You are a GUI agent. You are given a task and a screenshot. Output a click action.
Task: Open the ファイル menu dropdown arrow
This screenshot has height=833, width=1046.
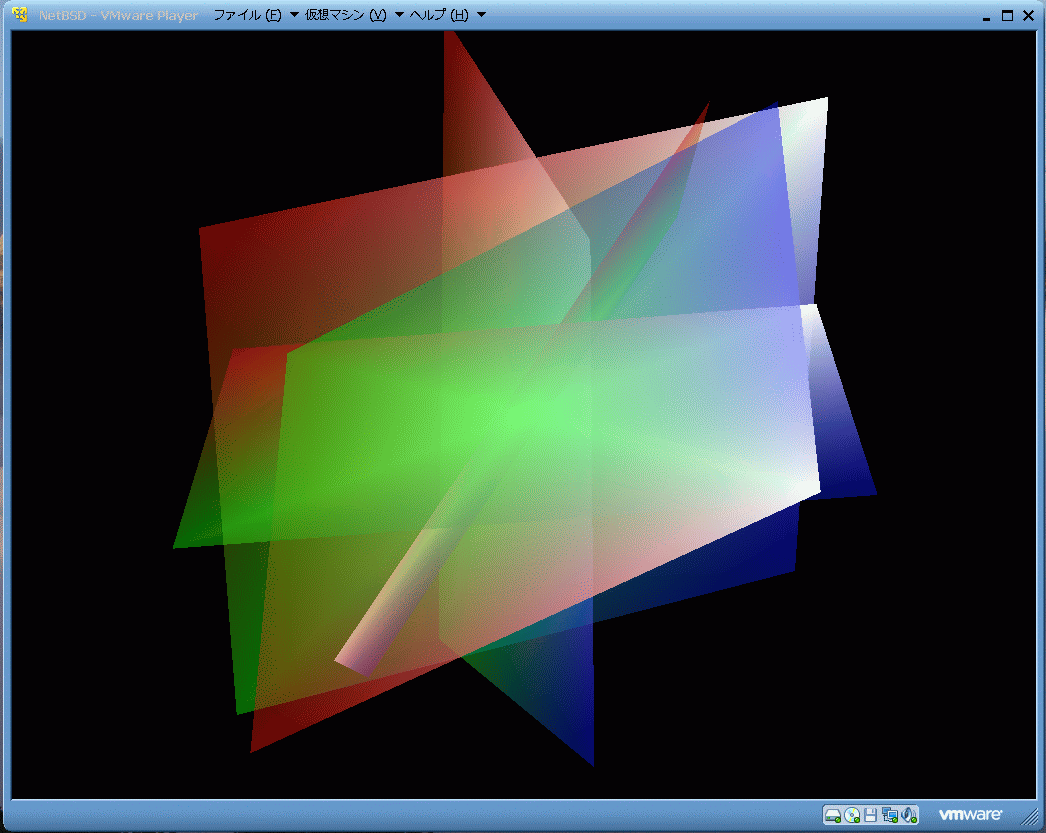(292, 15)
